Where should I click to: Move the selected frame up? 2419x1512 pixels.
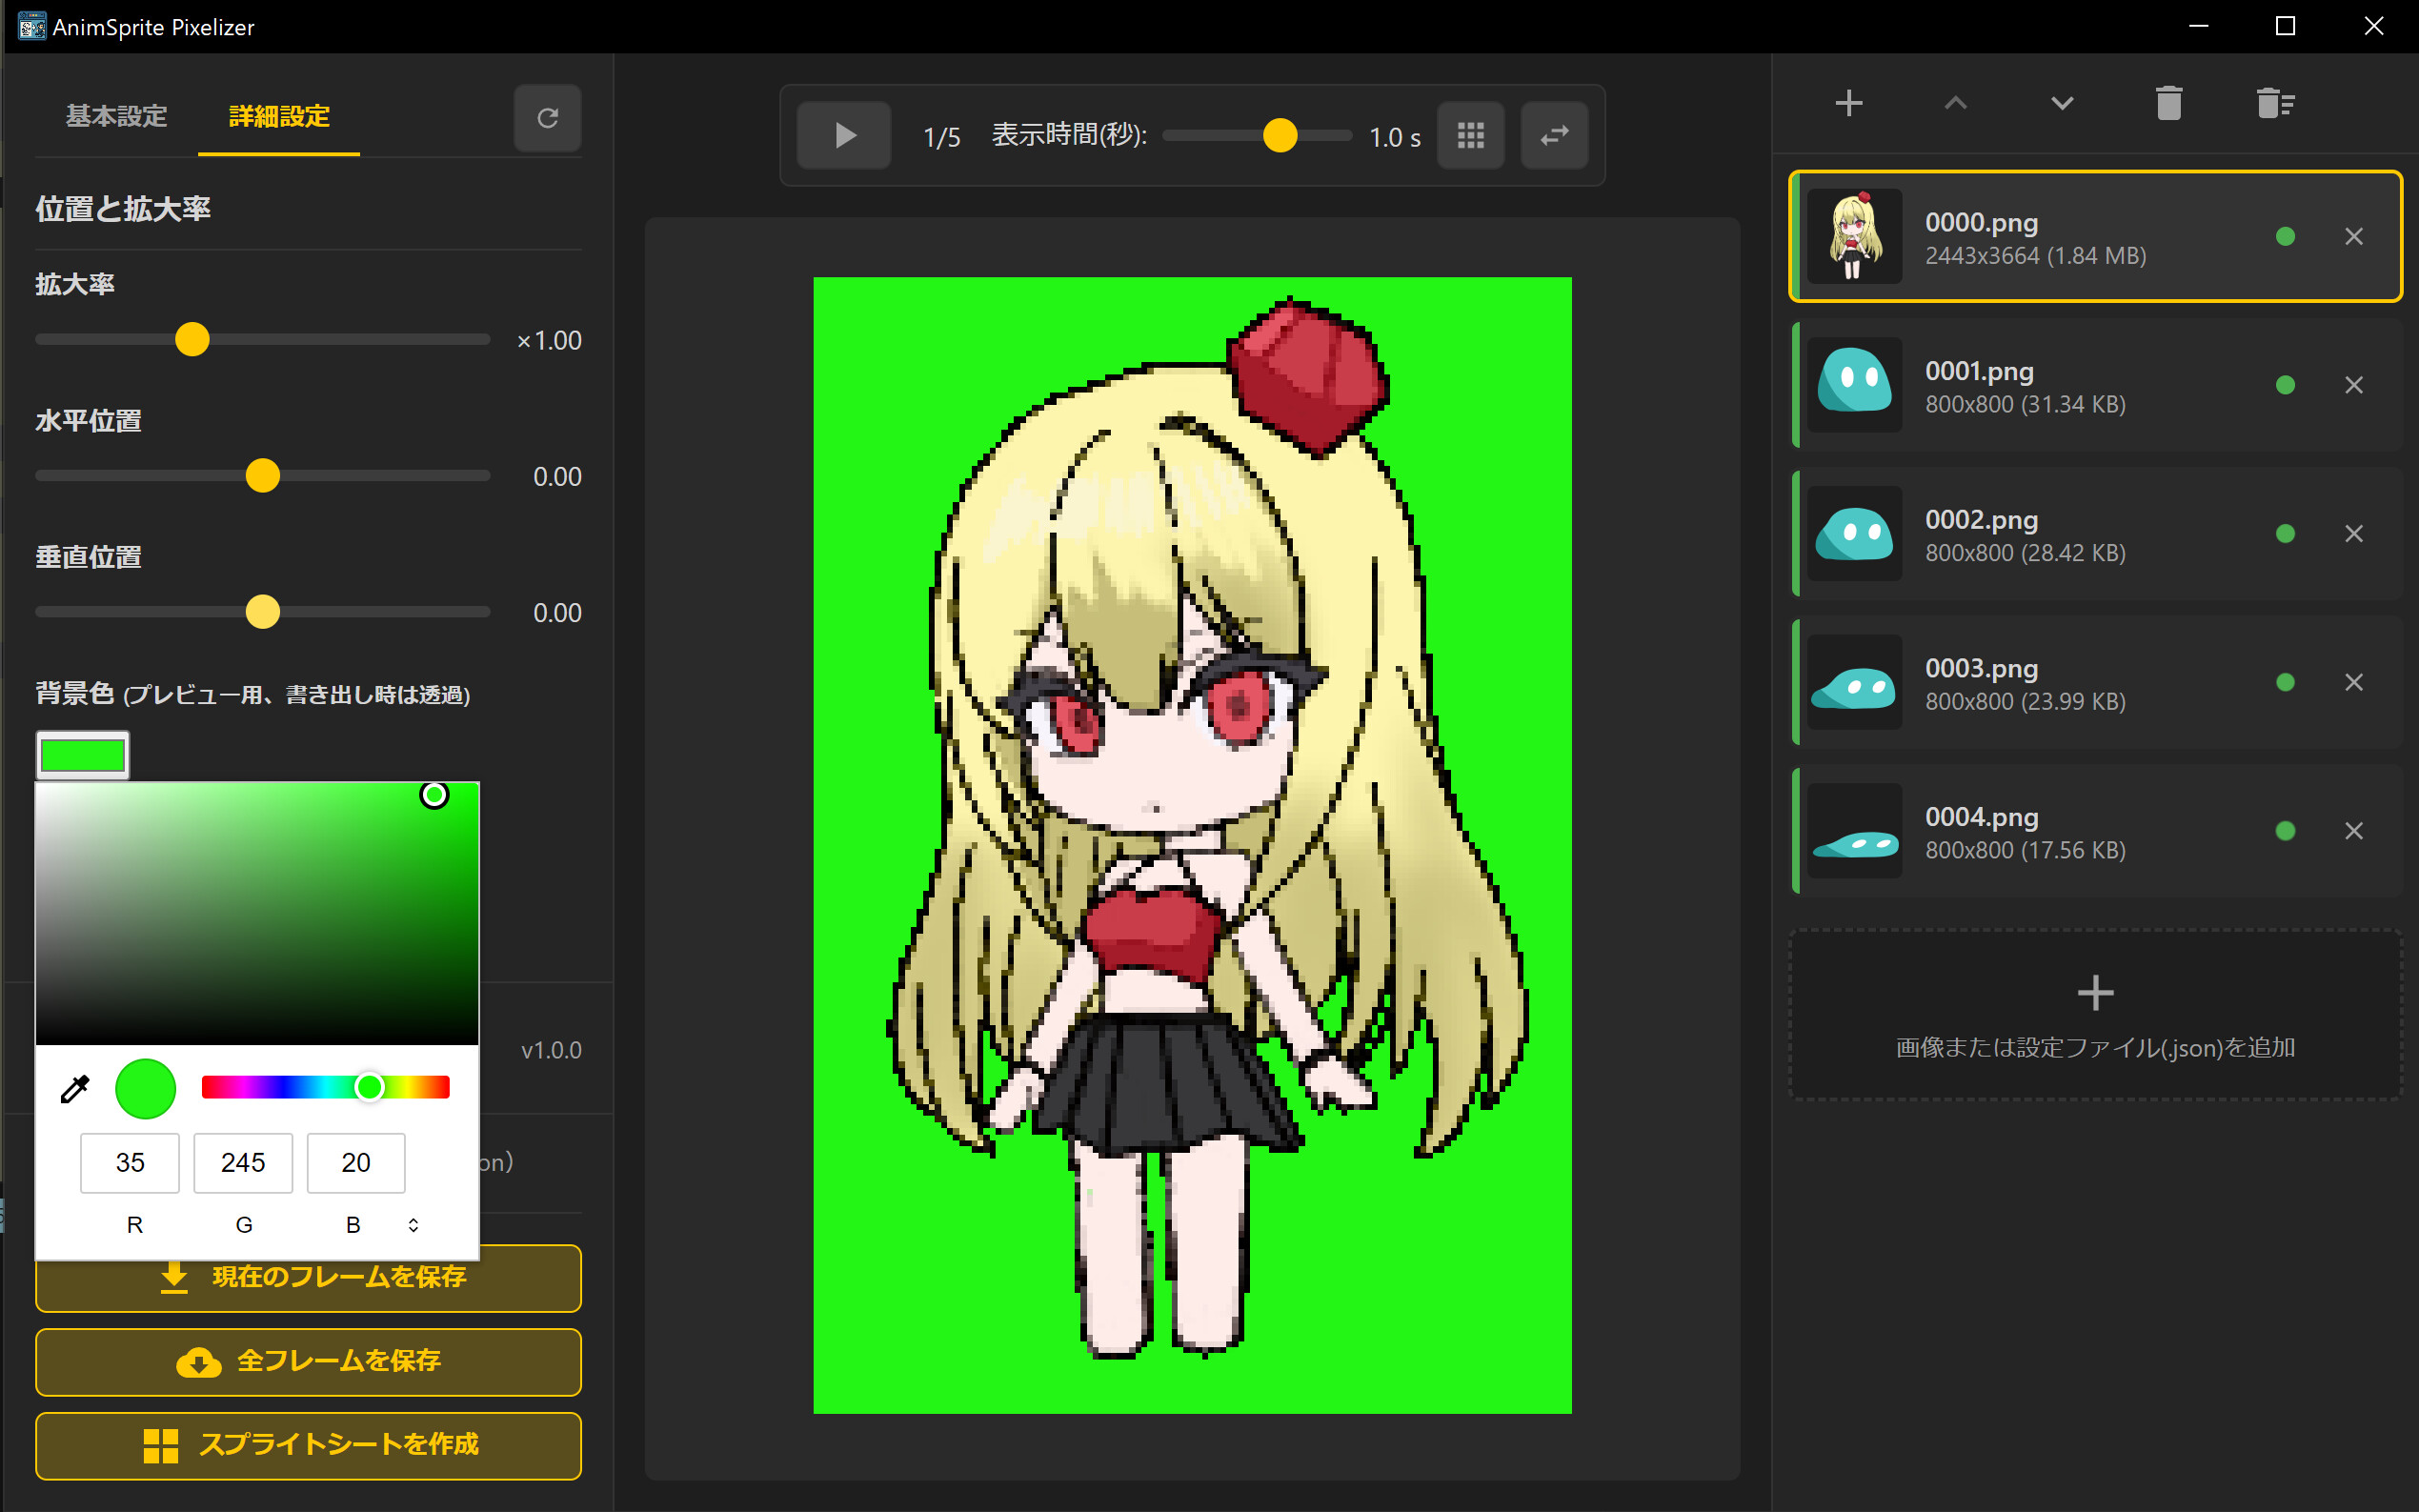tap(1955, 102)
